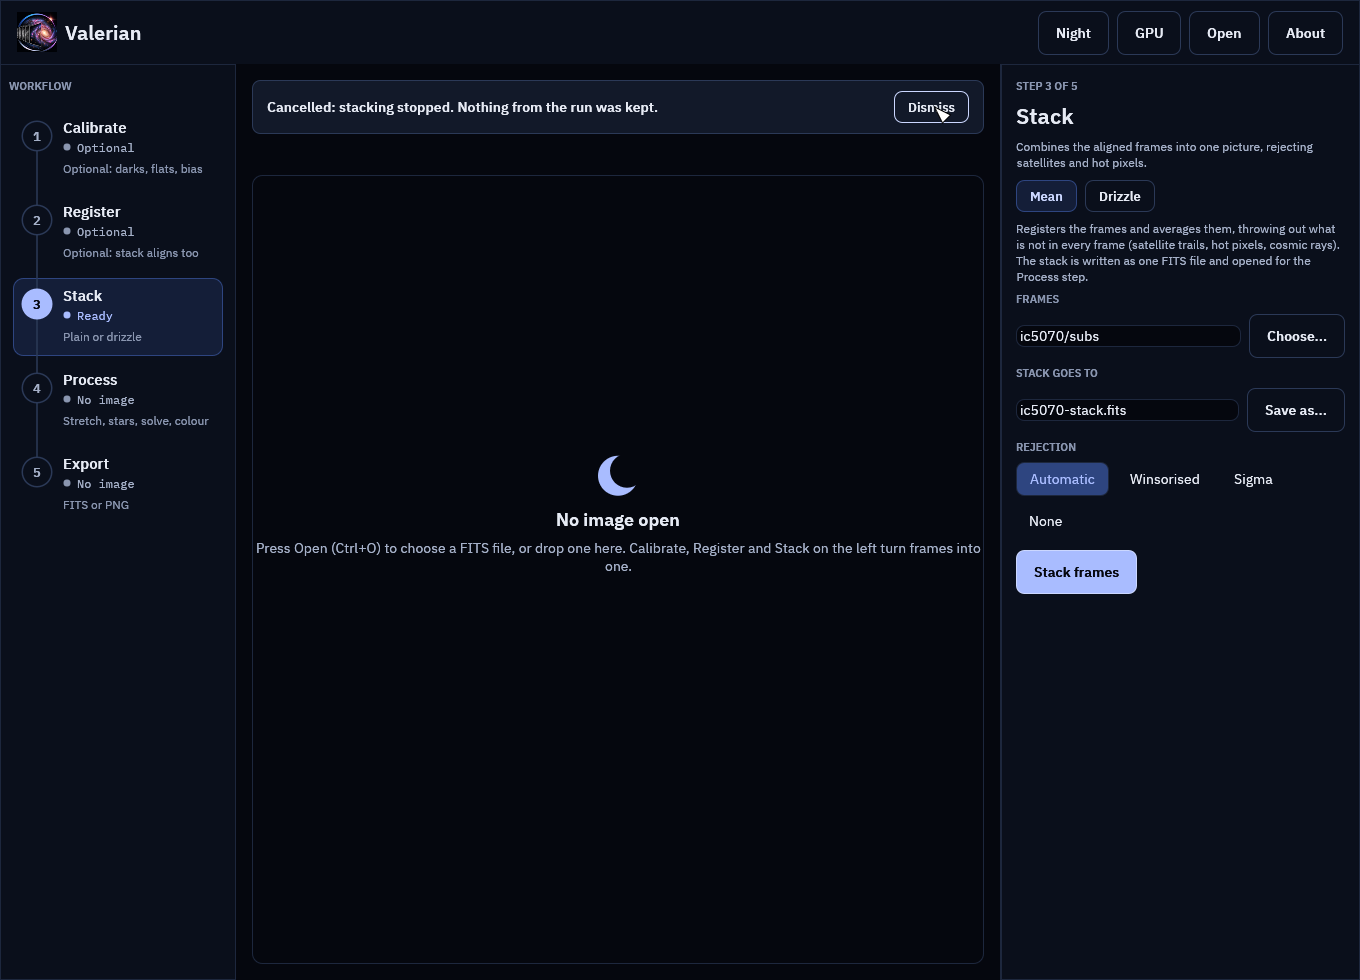Click the "WORKFLOW" sidebar heading
The height and width of the screenshot is (980, 1360).
coord(40,86)
